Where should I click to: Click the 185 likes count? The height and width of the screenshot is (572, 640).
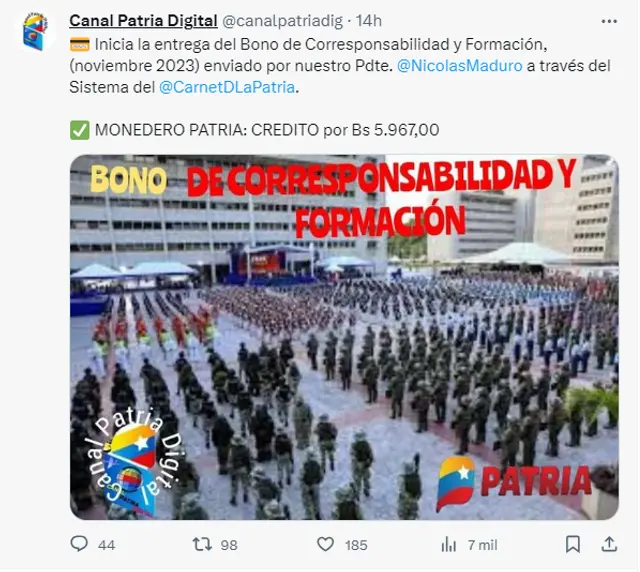pos(356,545)
